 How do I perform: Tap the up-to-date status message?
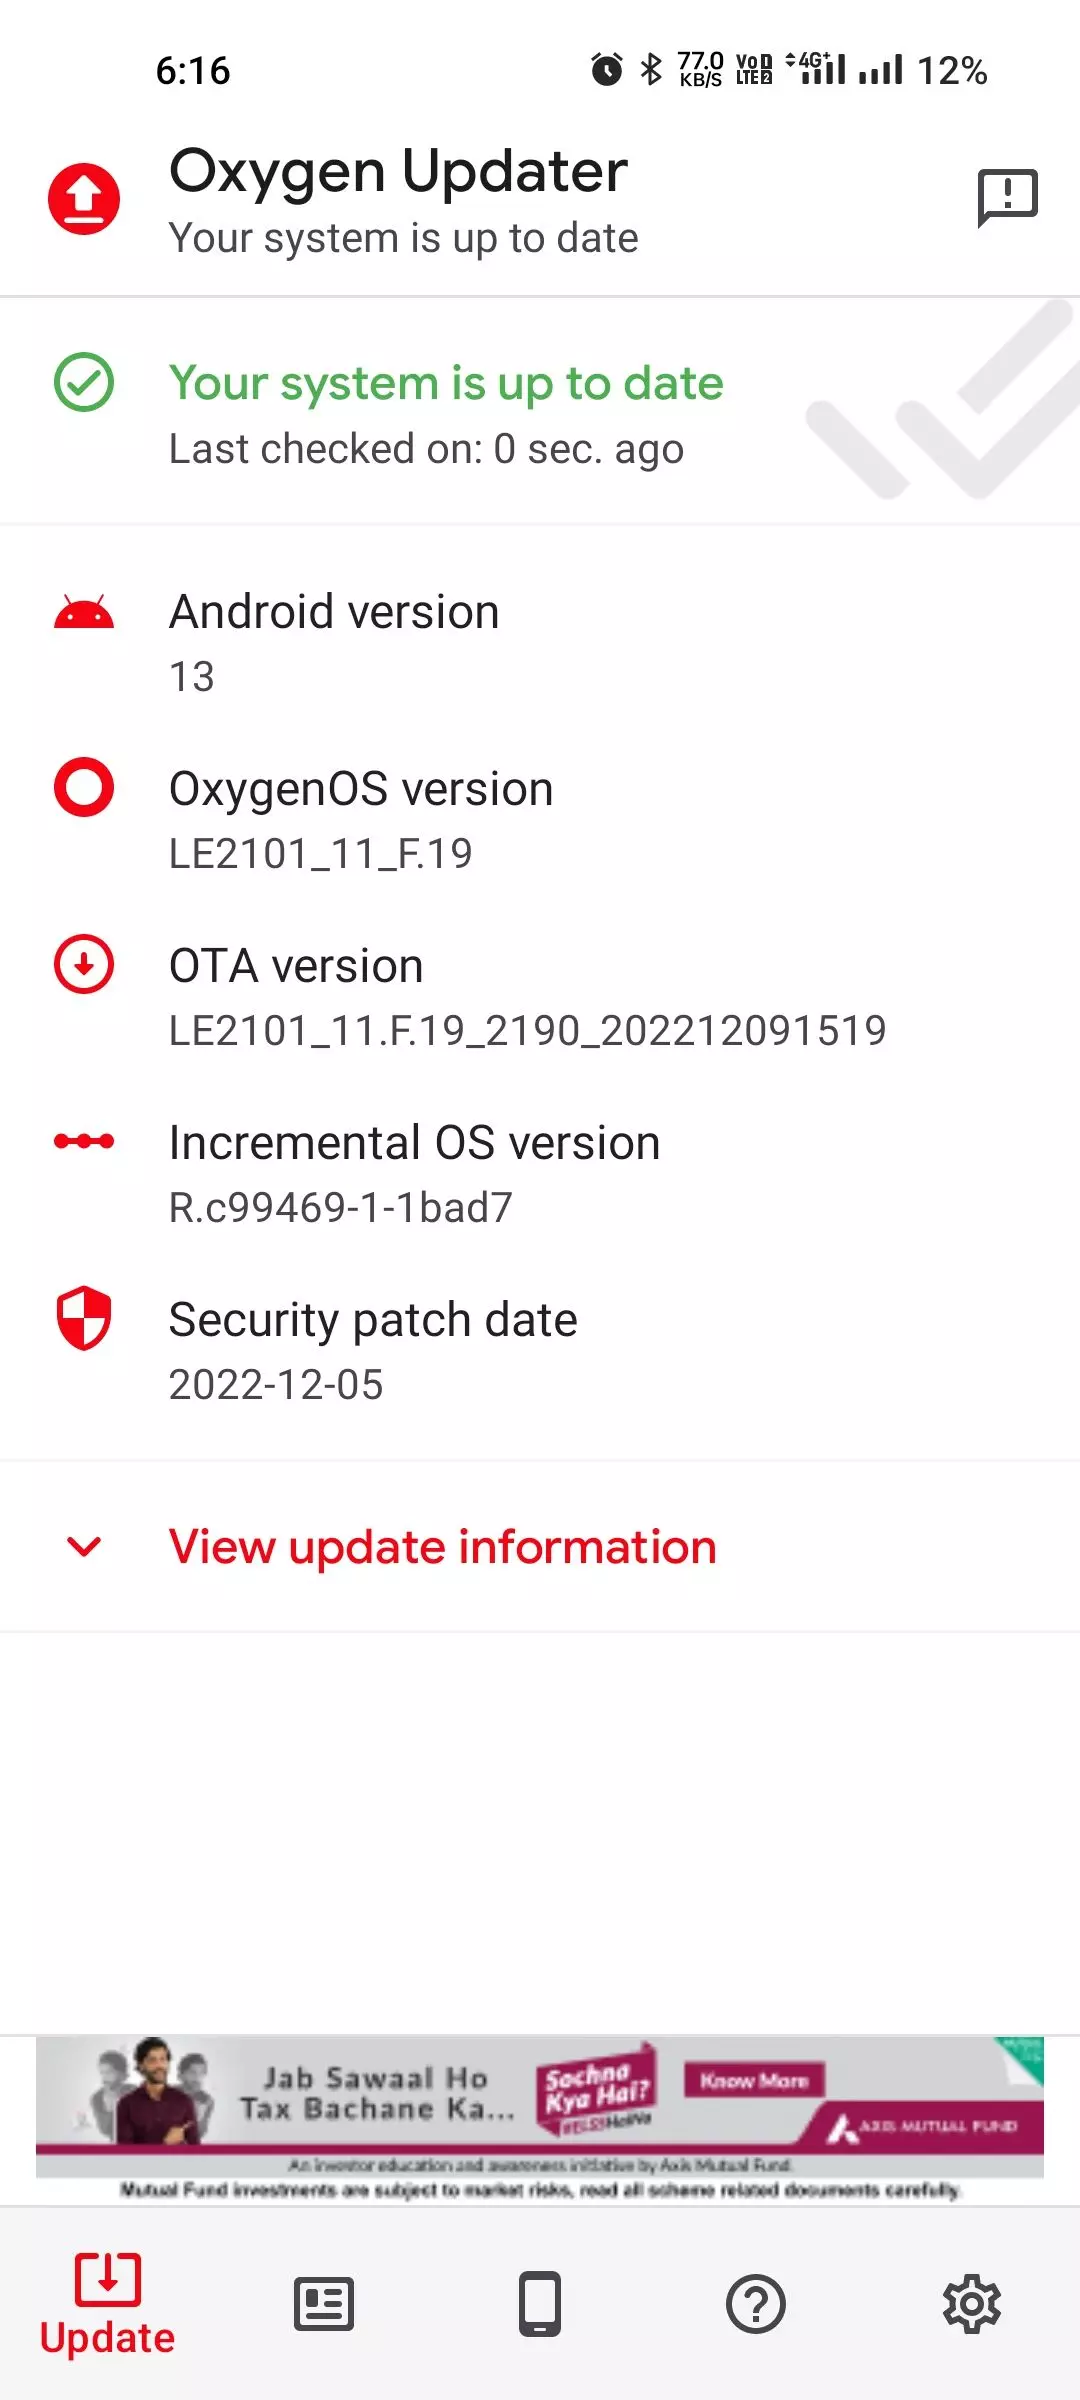pos(447,383)
